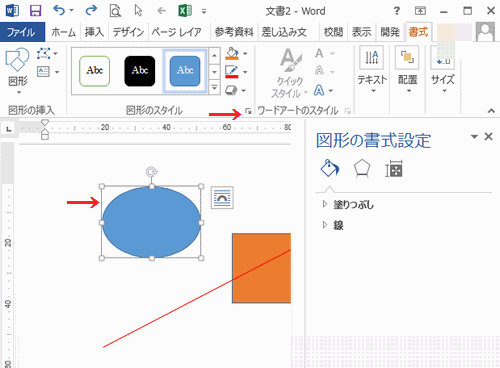The image size is (500, 368).
Task: Click the Shape Outline pen icon
Action: click(232, 71)
